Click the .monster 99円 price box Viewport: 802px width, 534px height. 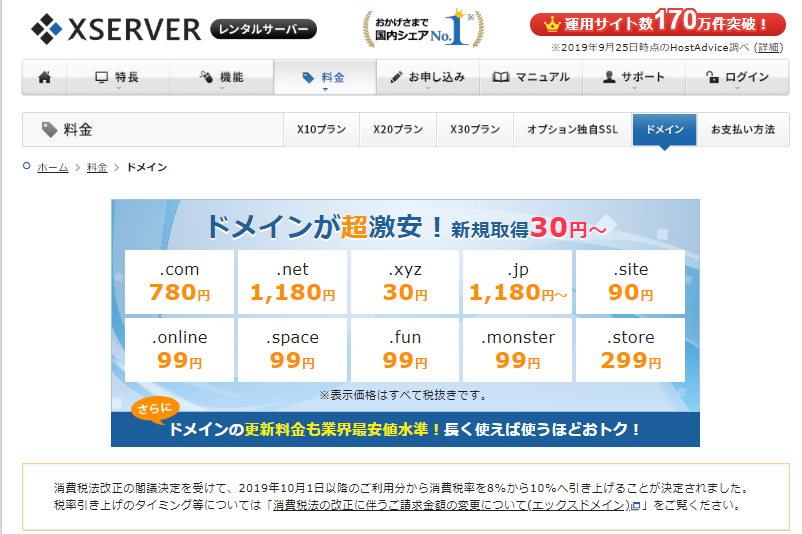(x=518, y=350)
